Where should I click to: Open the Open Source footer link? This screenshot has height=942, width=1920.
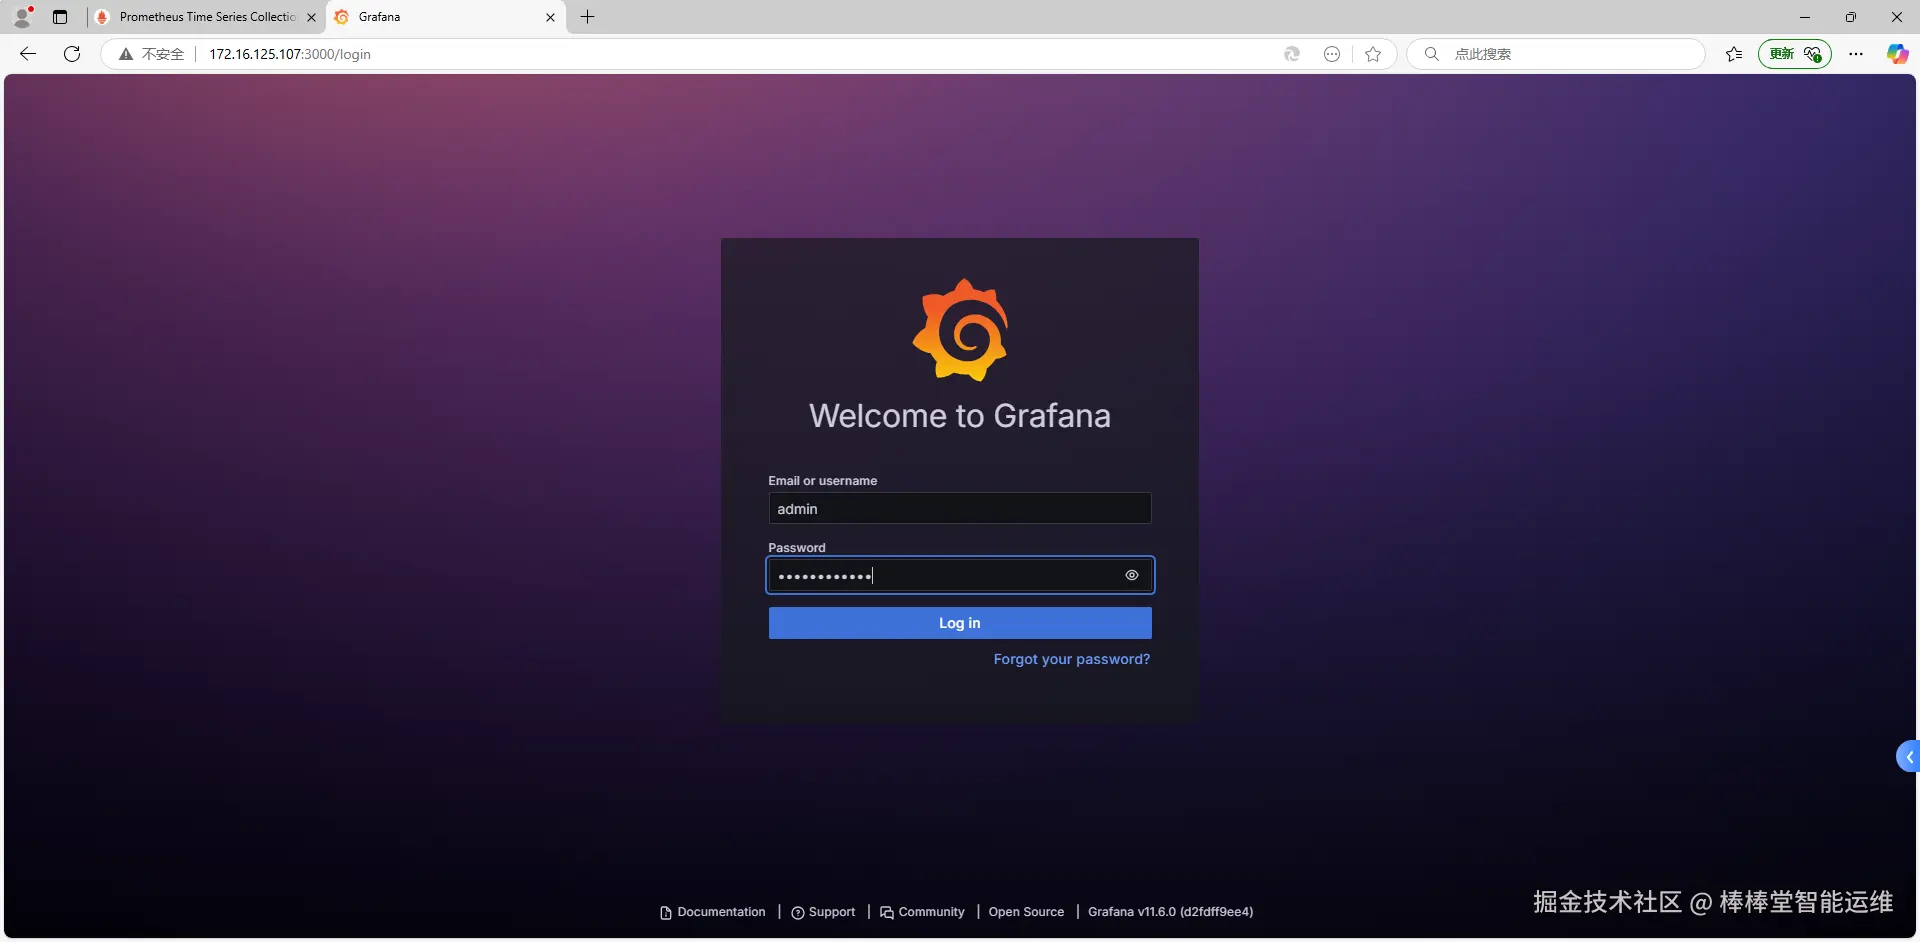1026,912
